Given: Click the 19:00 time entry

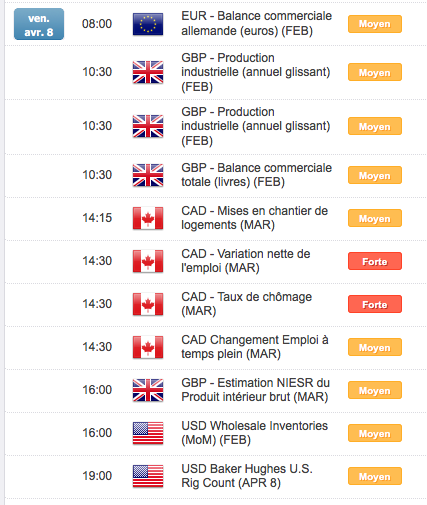Looking at the screenshot, I should point(97,476).
